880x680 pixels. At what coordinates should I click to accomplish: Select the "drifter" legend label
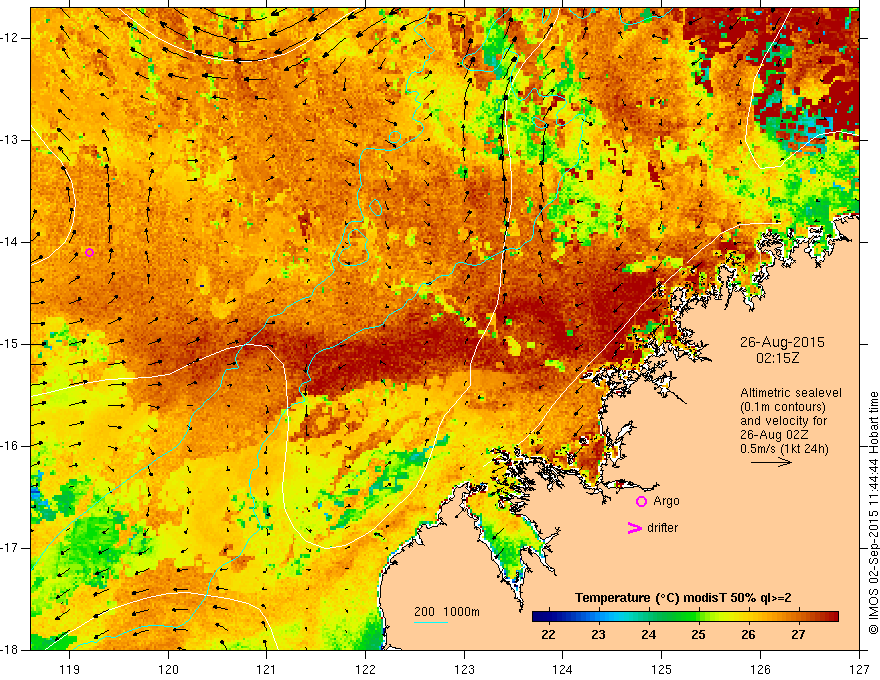pyautogui.click(x=662, y=528)
